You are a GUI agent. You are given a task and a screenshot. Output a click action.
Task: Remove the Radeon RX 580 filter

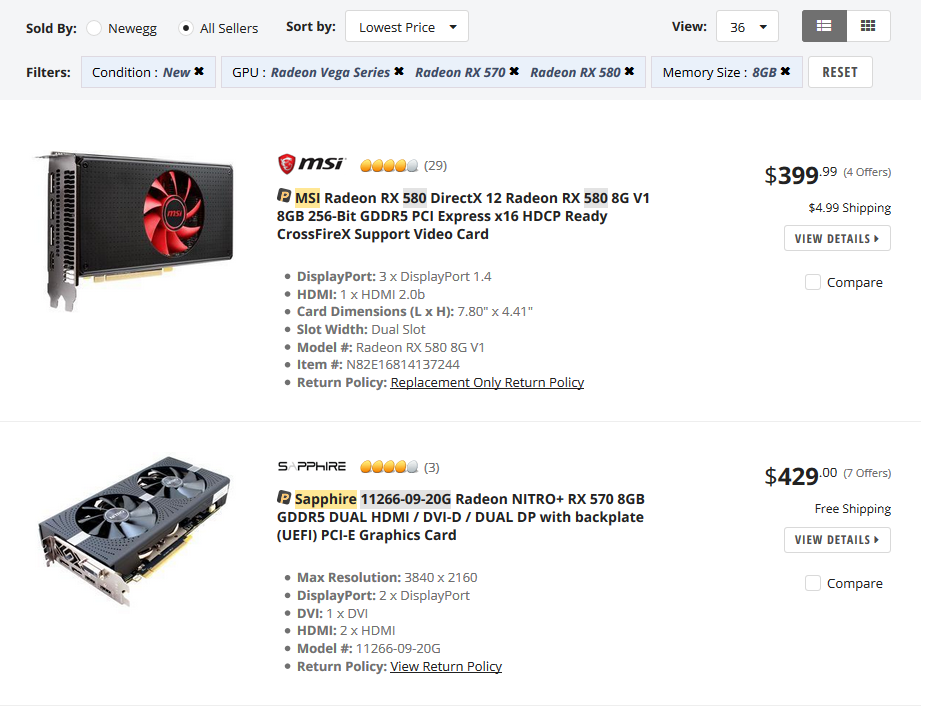coord(629,72)
